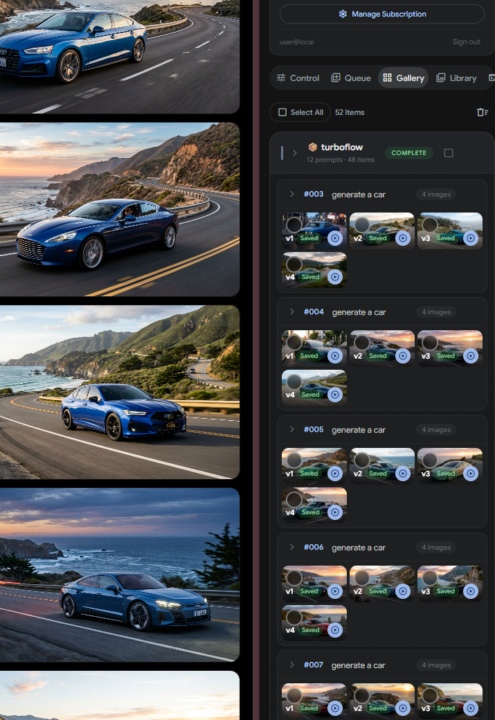The width and height of the screenshot is (495, 720).
Task: Click the "52 items" count text
Action: click(x=349, y=112)
